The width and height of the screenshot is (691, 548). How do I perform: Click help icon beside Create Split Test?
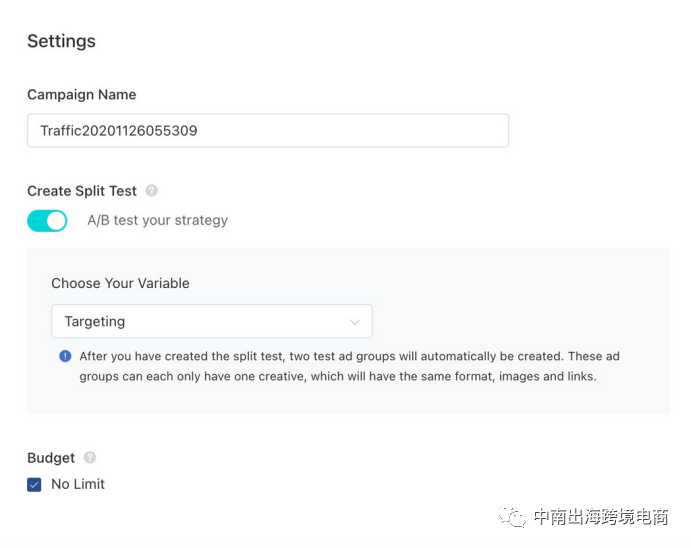coord(152,190)
